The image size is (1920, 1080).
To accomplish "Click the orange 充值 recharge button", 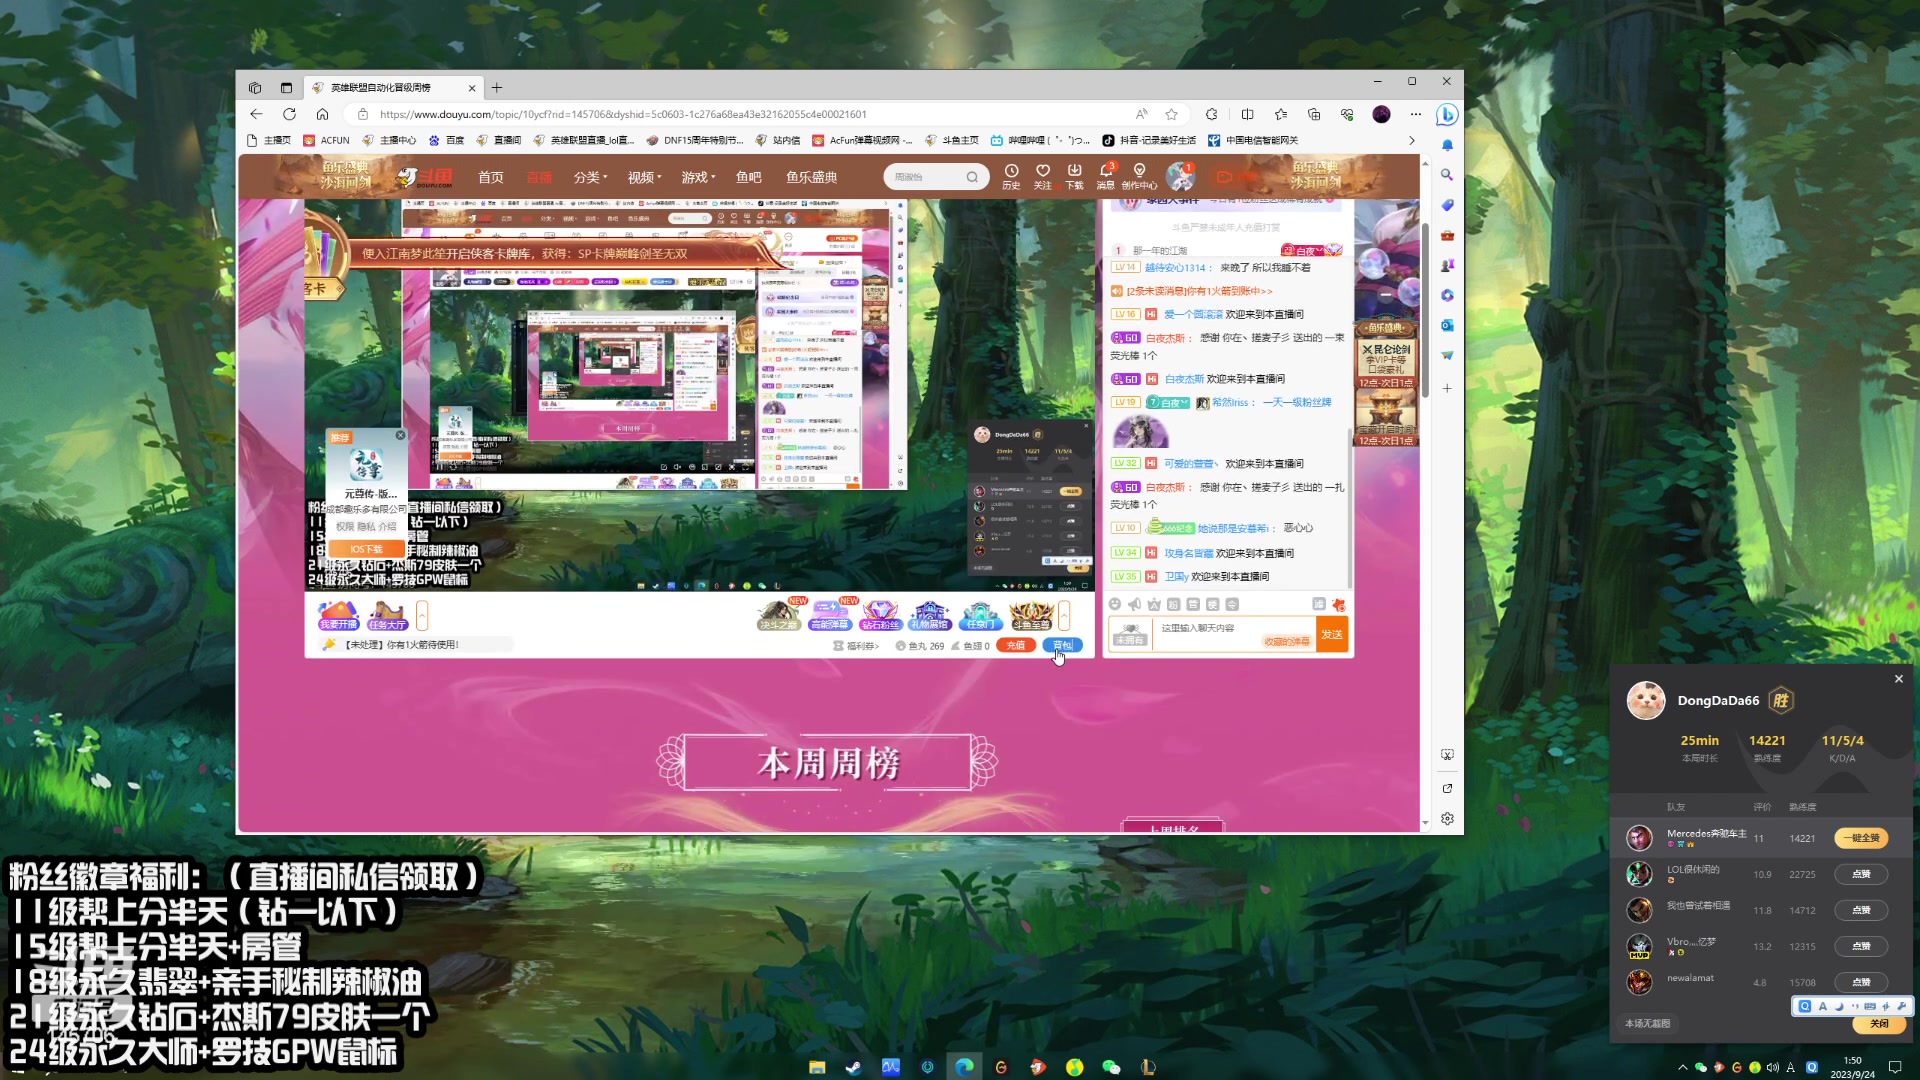I will pyautogui.click(x=1015, y=645).
